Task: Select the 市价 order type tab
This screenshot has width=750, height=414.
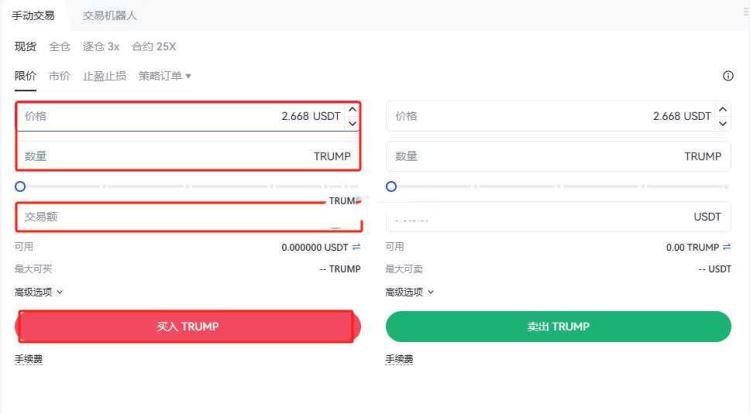Action: point(60,76)
